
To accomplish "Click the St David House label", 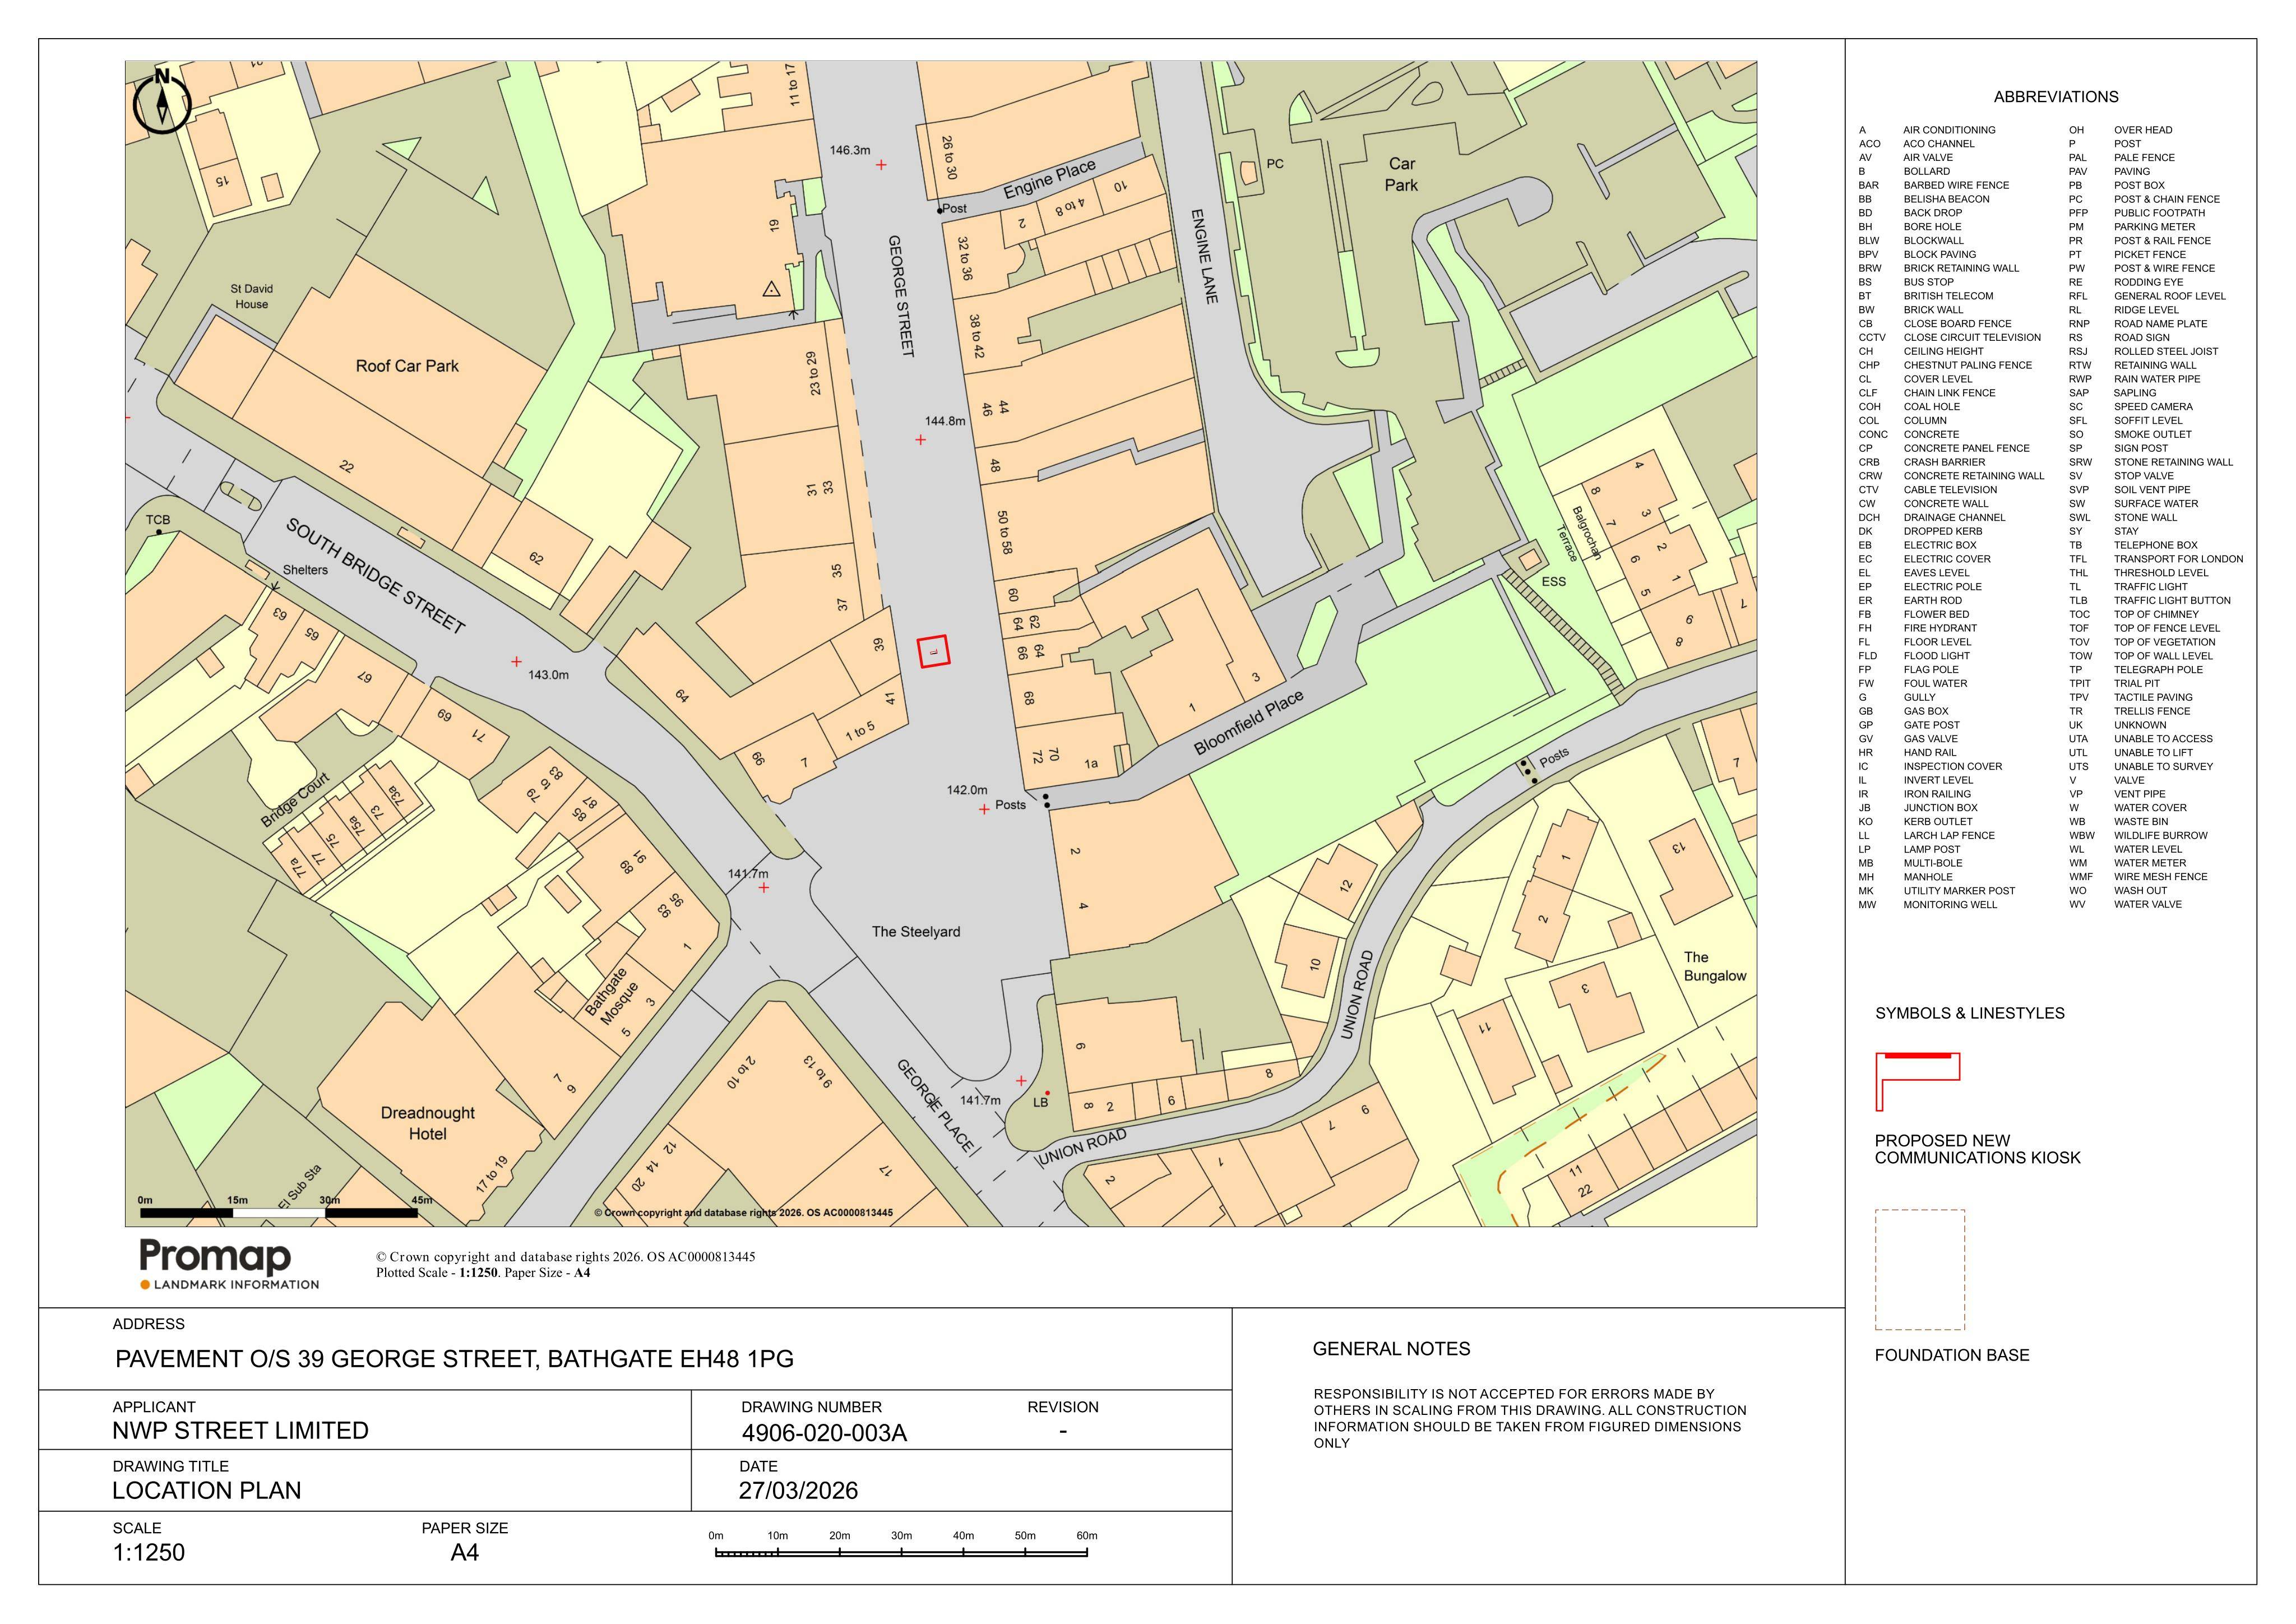I will pyautogui.click(x=252, y=296).
